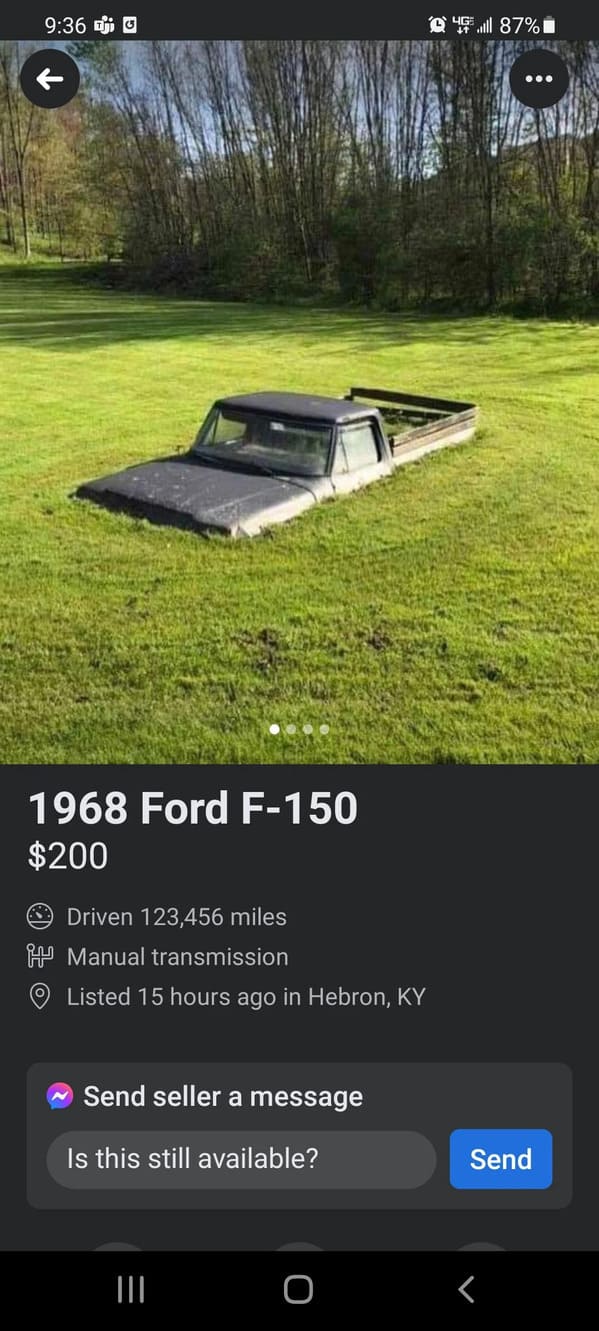Viewport: 599px width, 1331px height.
Task: Tap the alarm icon in status bar
Action: (x=437, y=25)
